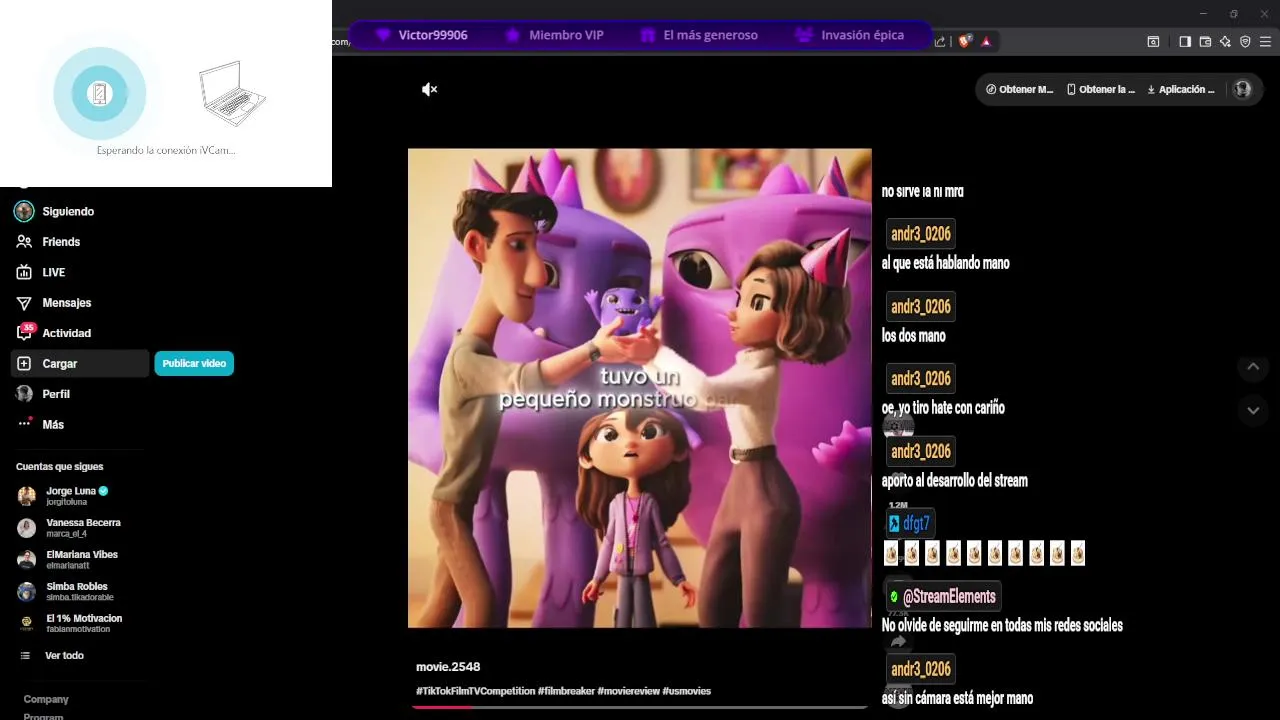Open the Friends section
Viewport: 1280px width, 720px height.
(x=48, y=242)
